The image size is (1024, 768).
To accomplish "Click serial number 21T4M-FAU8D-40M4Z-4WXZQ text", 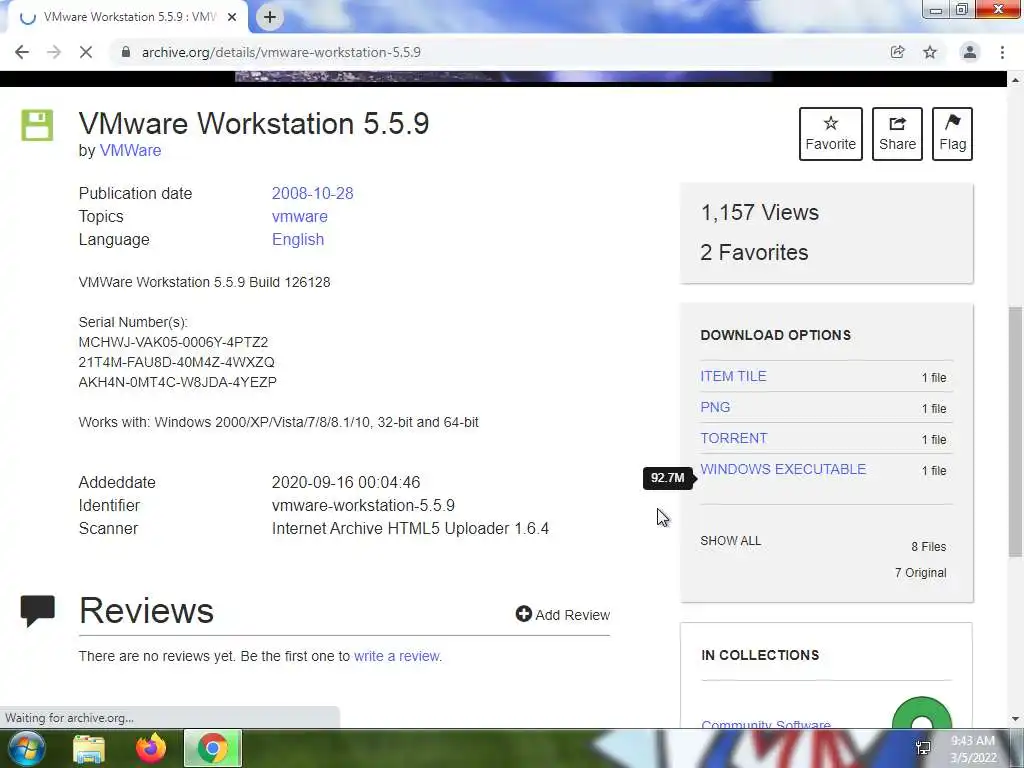I will [176, 362].
